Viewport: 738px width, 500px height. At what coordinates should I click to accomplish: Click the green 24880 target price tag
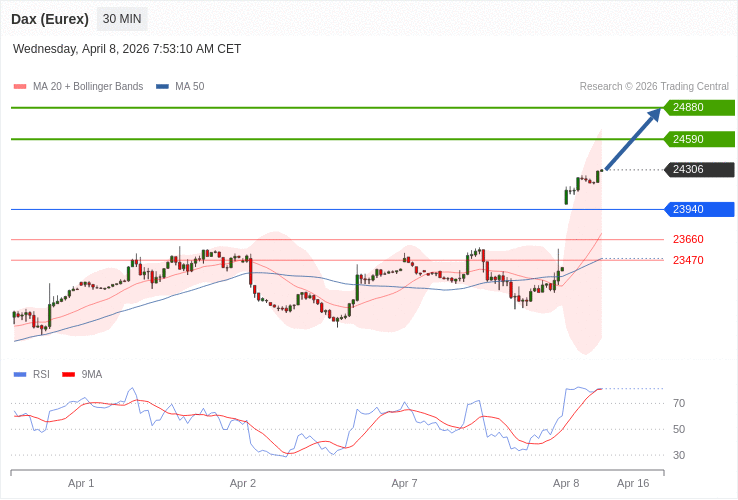[699, 107]
